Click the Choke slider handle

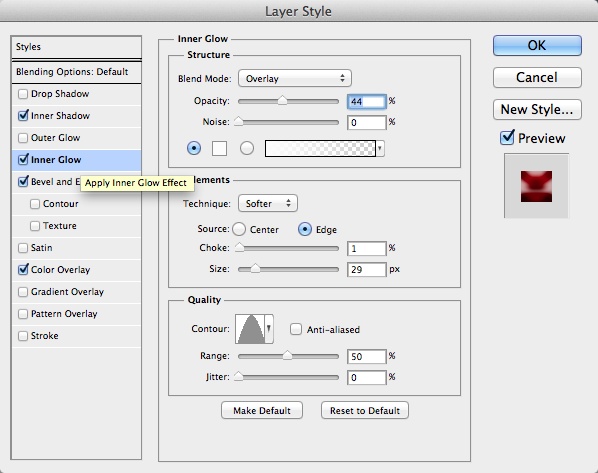[239, 247]
